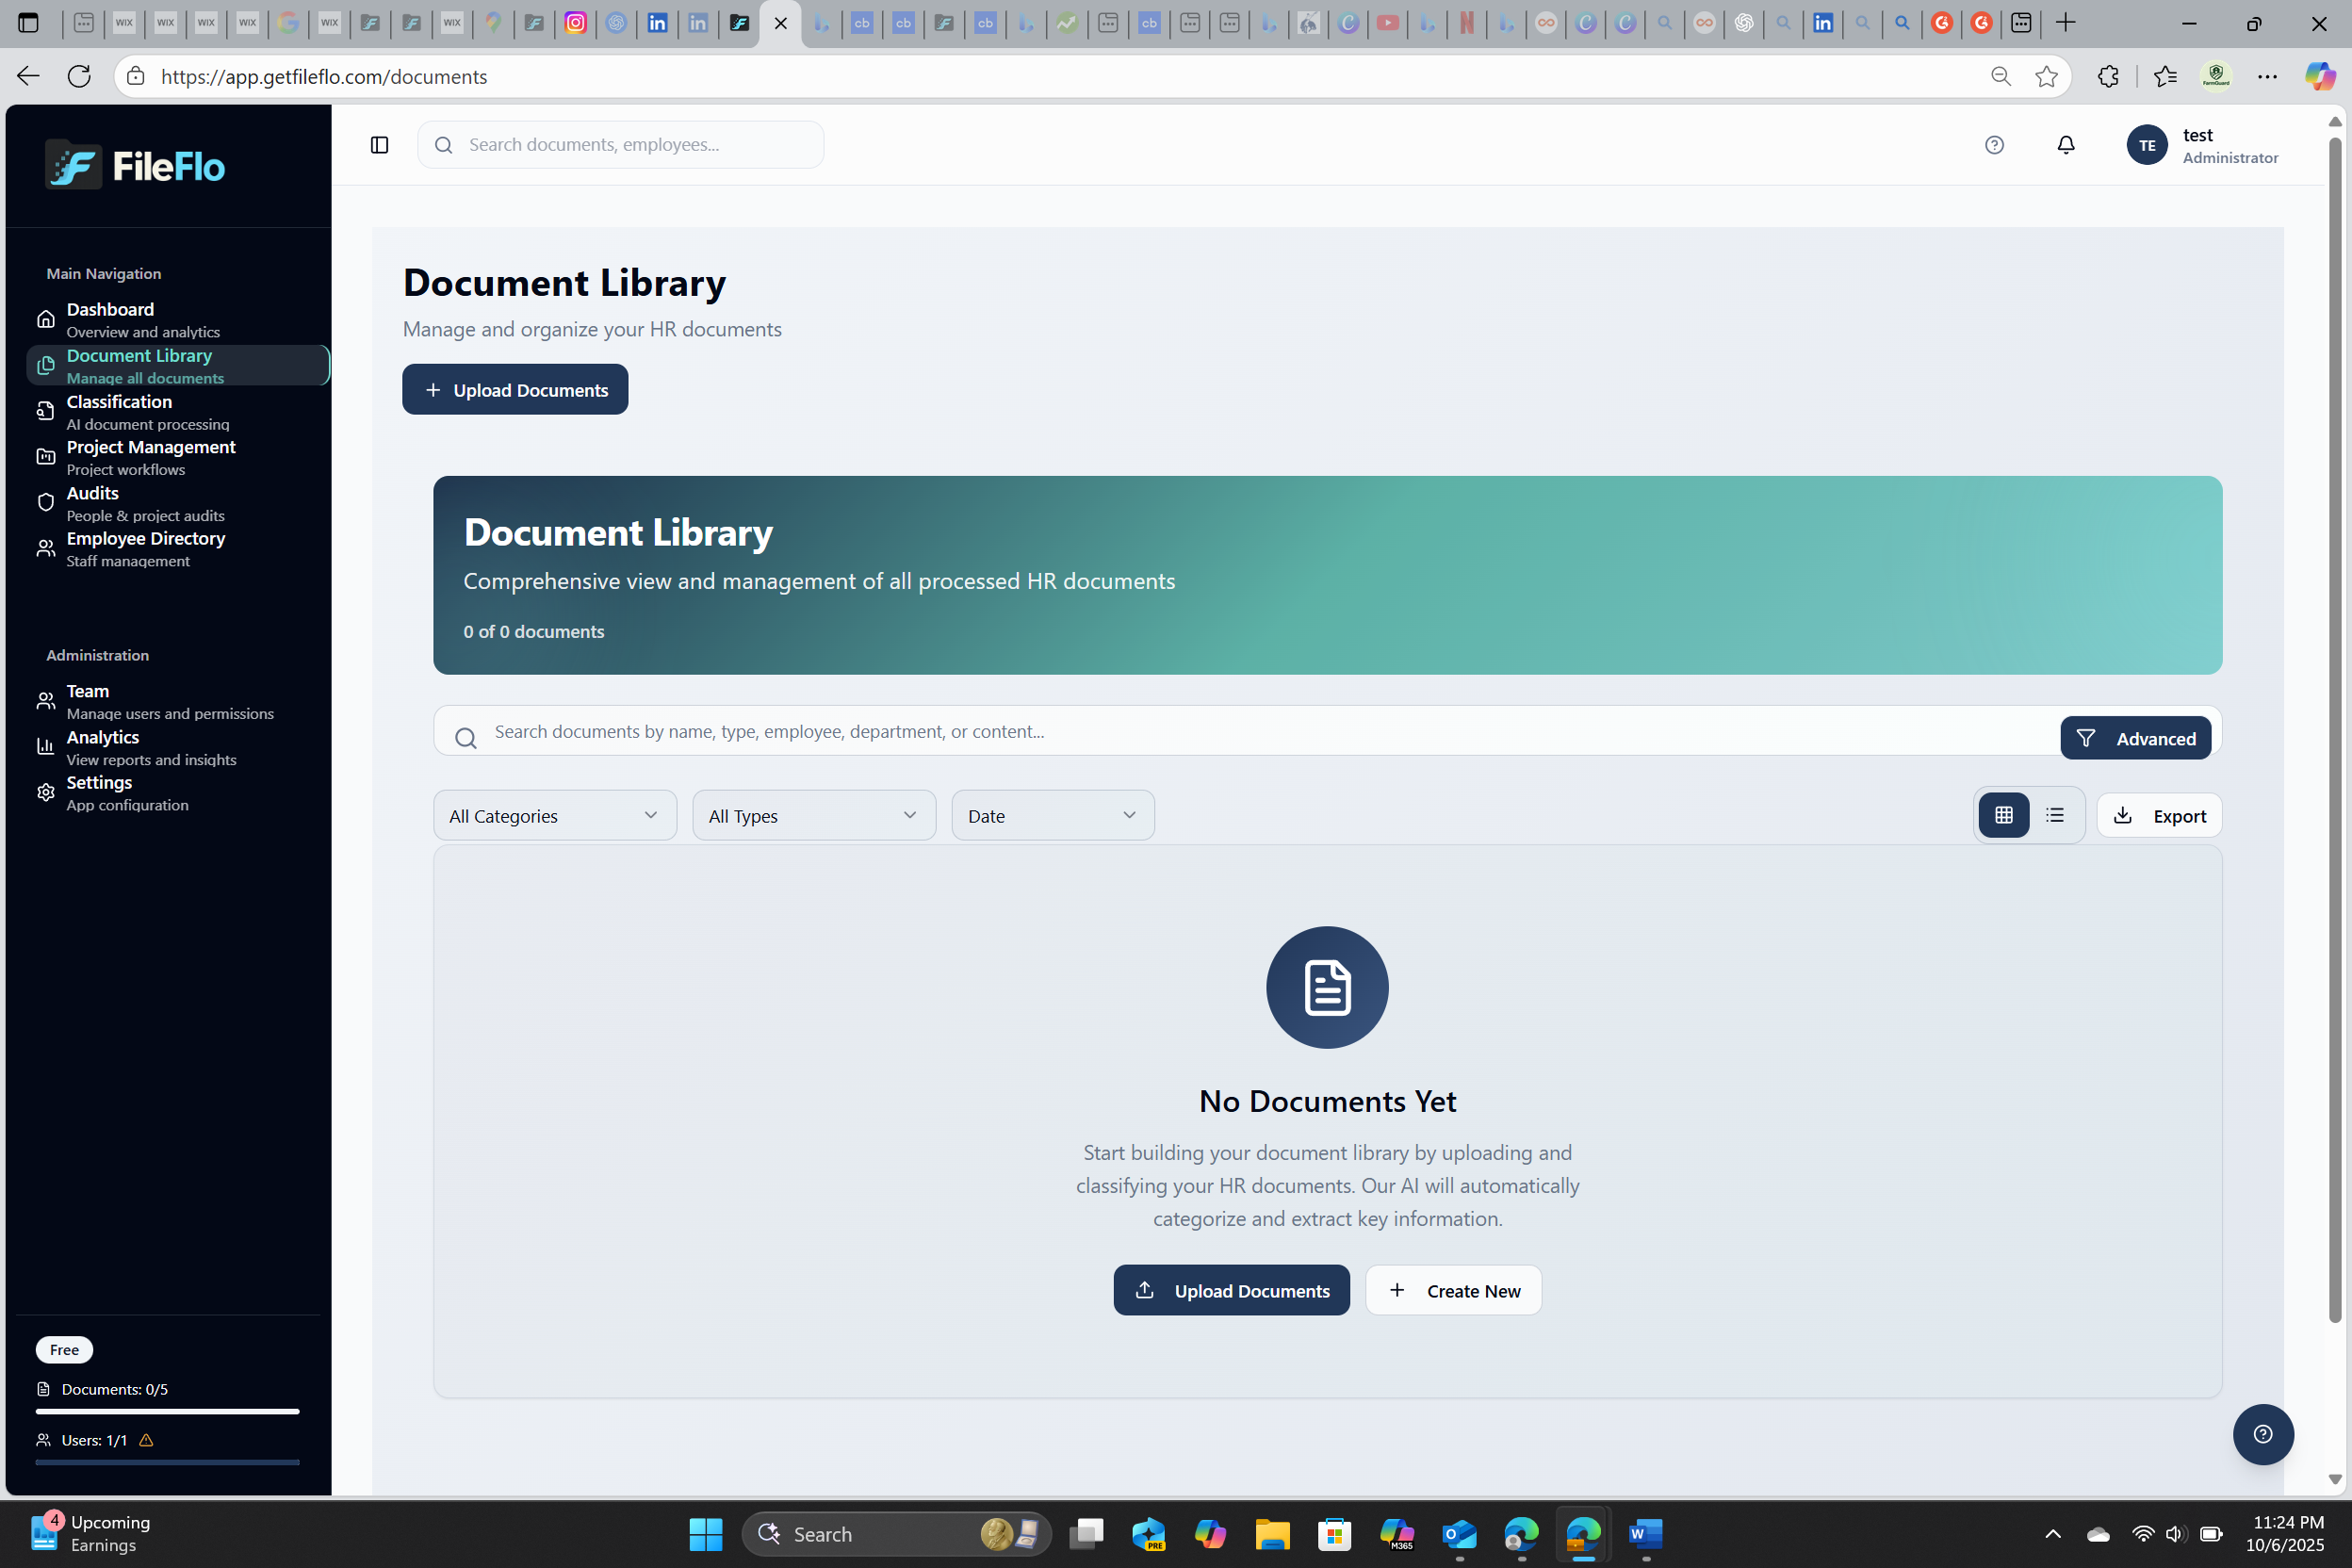Focus the document search field
The height and width of the screenshot is (1568, 2352).
1200,731
